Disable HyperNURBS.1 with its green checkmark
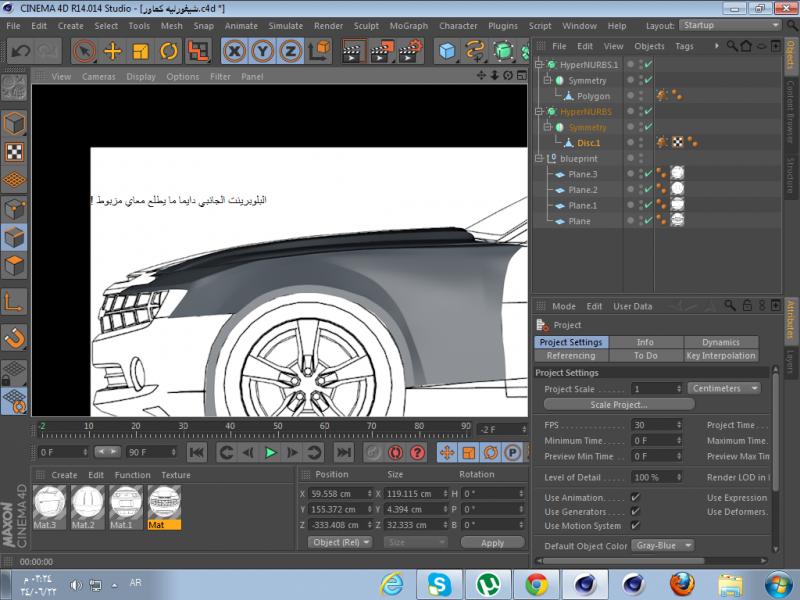Image resolution: width=800 pixels, height=600 pixels. [x=648, y=64]
